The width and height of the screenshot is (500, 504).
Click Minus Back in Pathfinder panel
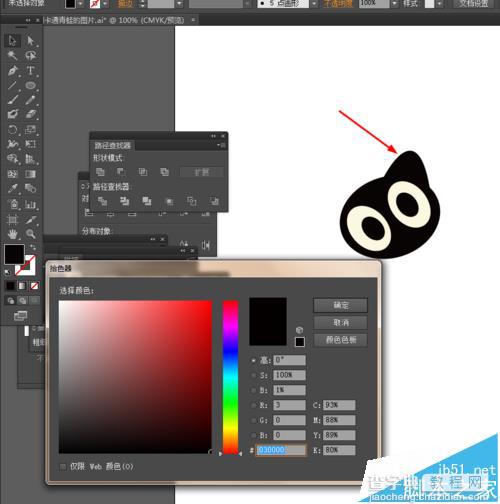coord(214,201)
